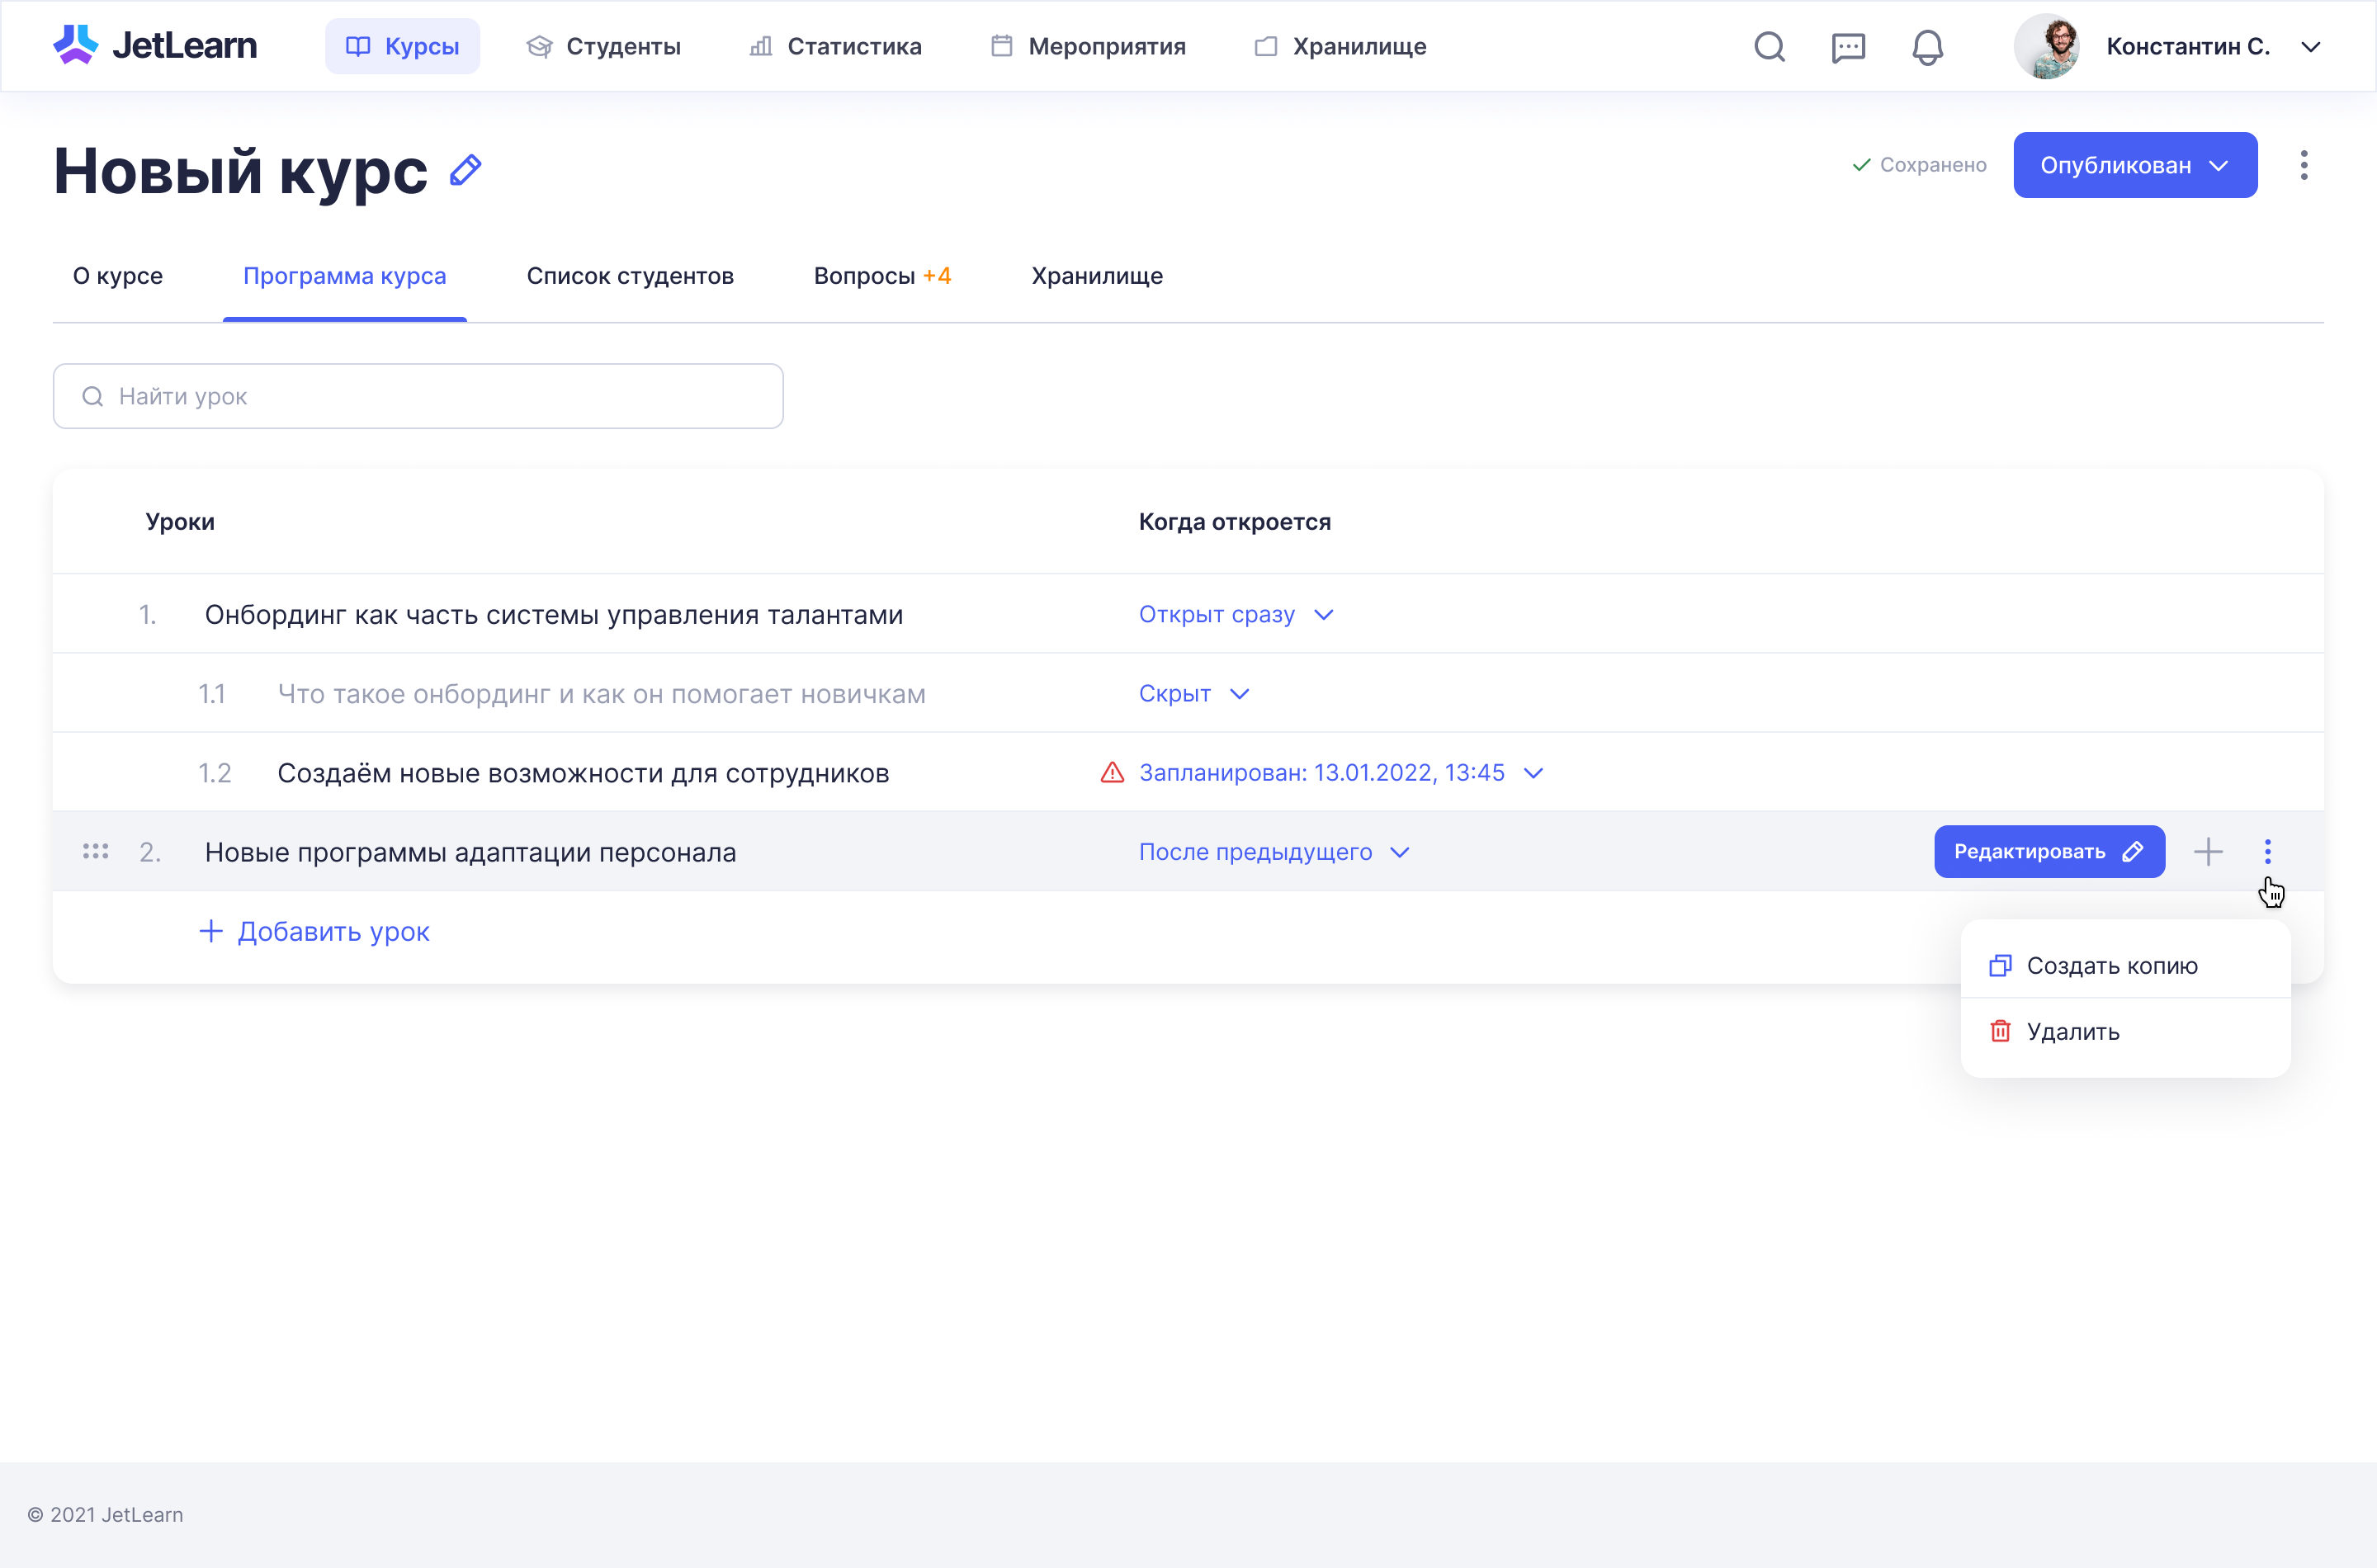Click the plus icon on lesson 2 row
Screen dimensions: 2377x1568
tap(2208, 852)
